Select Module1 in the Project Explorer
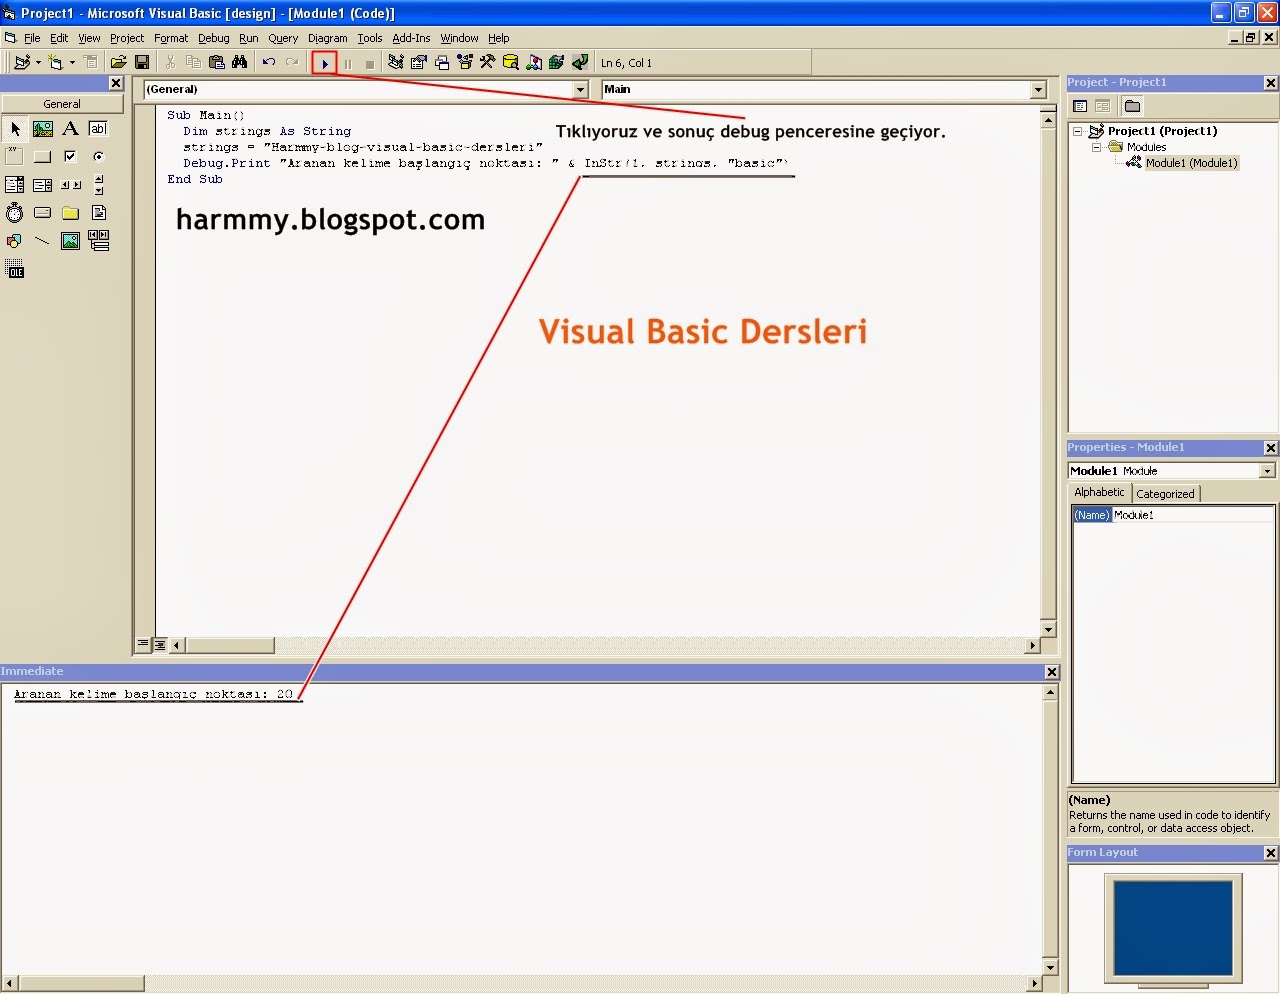 [x=1192, y=162]
